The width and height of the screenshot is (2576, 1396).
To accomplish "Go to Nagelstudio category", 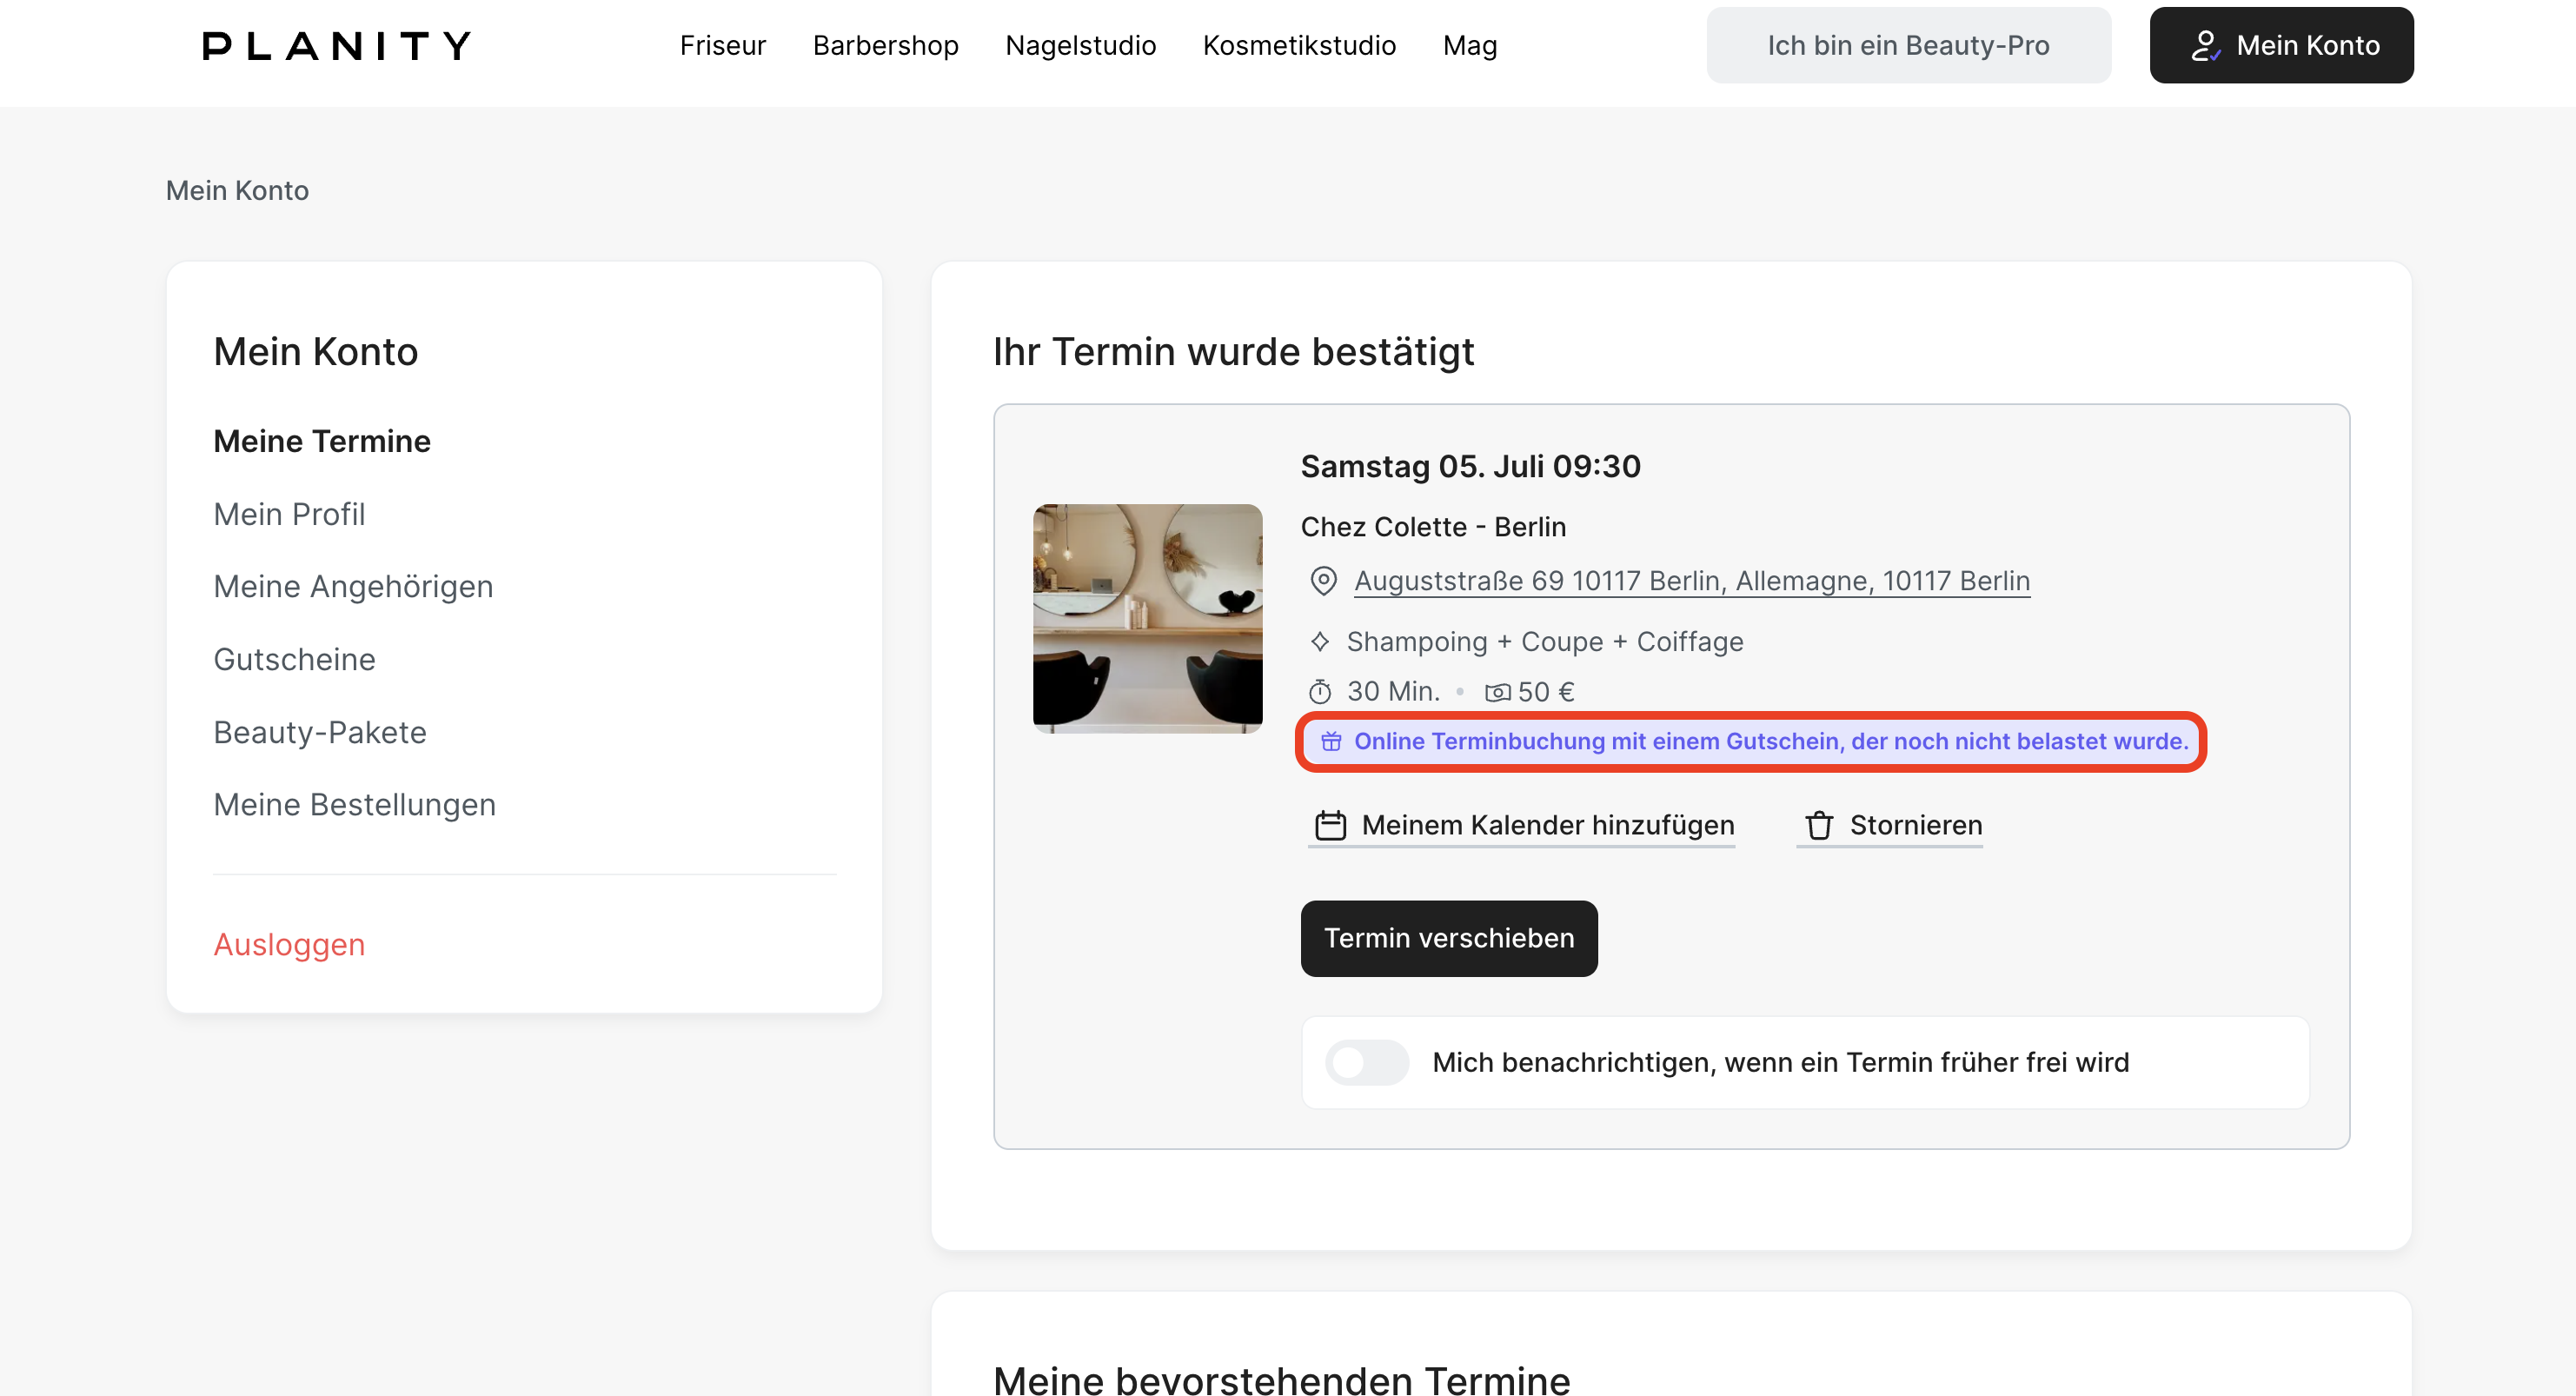I will coord(1080,45).
